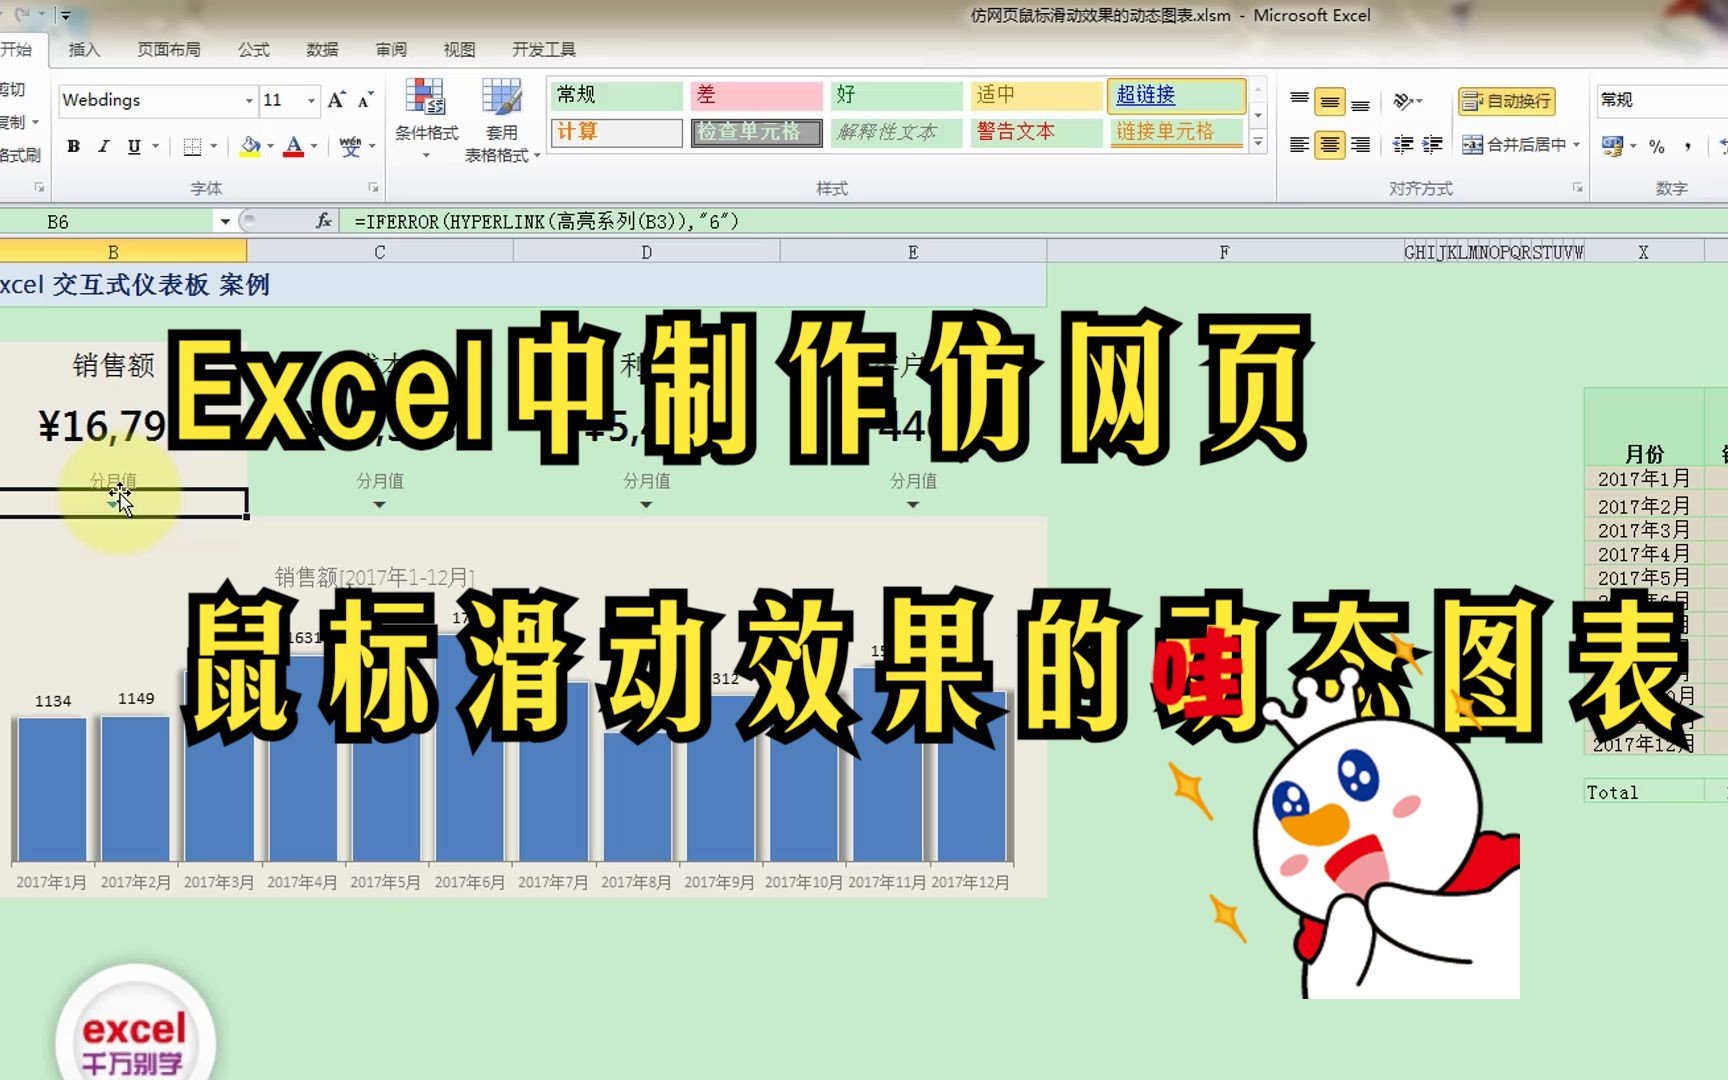
Task: Open the font dialog launcher
Action: 373,187
